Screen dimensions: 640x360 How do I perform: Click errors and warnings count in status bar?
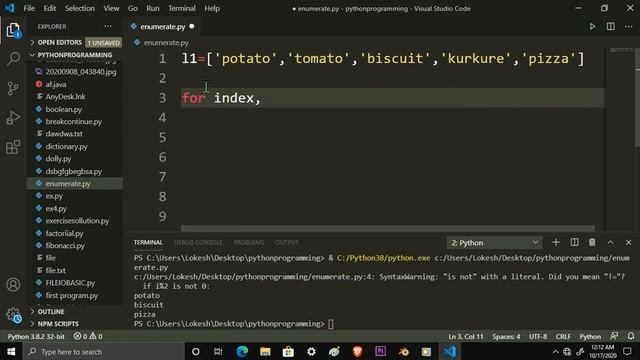(x=88, y=336)
